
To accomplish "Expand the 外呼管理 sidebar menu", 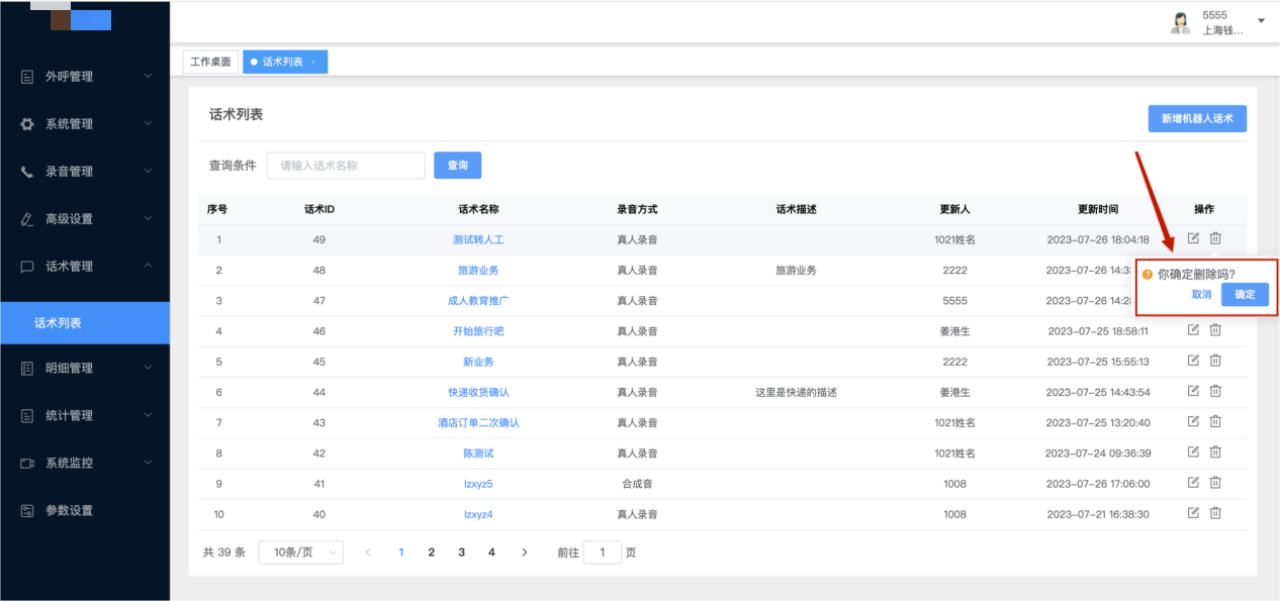I will 85,76.
